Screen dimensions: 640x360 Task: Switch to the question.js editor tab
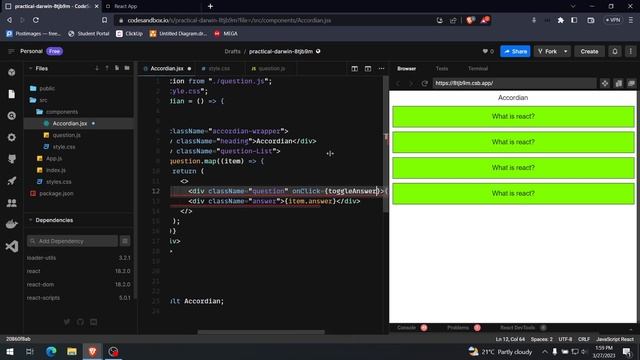point(271,69)
